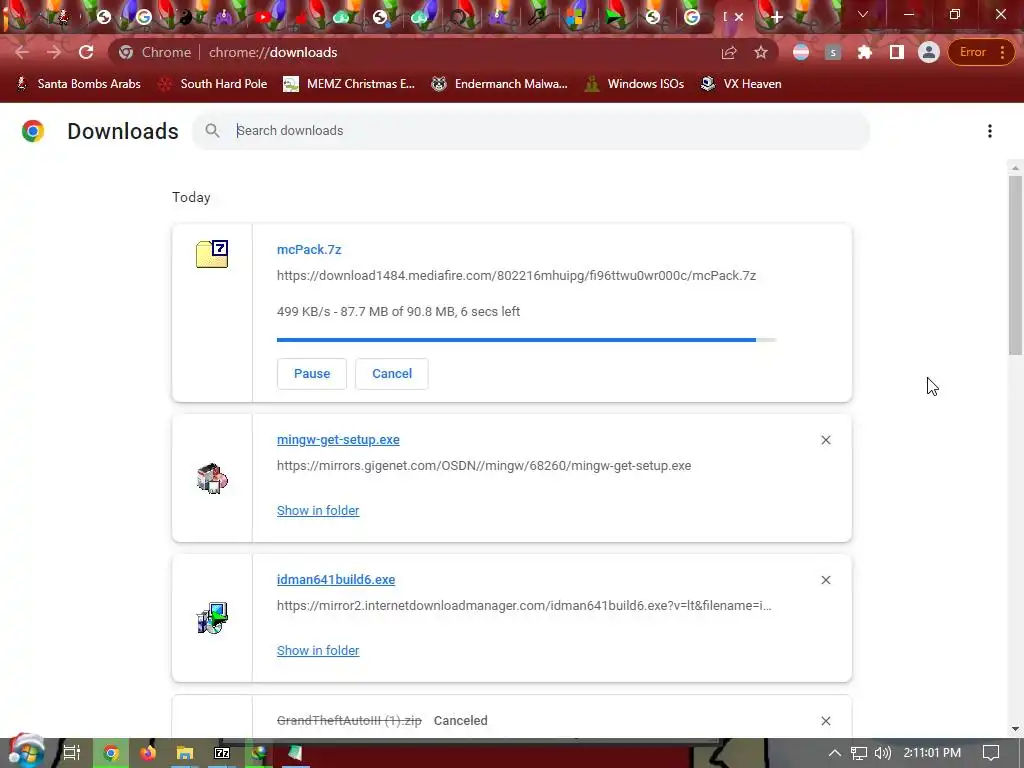Show idman641build6.exe in folder
The image size is (1024, 768).
tap(318, 650)
